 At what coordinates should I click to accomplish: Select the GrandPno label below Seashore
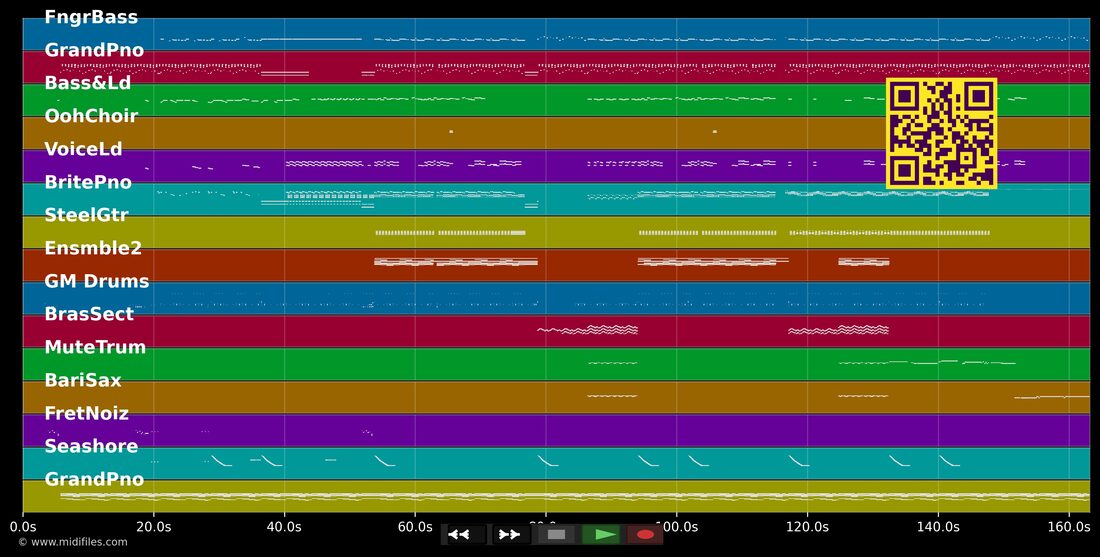94,479
